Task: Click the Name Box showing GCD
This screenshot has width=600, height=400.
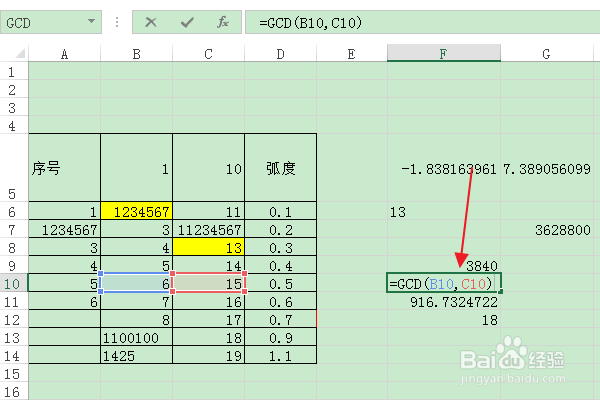Action: pos(51,22)
